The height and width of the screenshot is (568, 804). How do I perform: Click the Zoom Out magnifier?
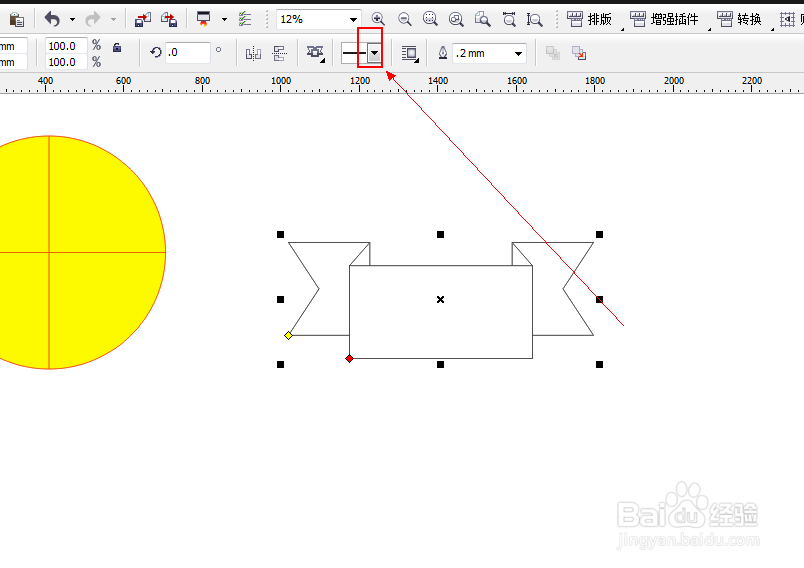(405, 19)
